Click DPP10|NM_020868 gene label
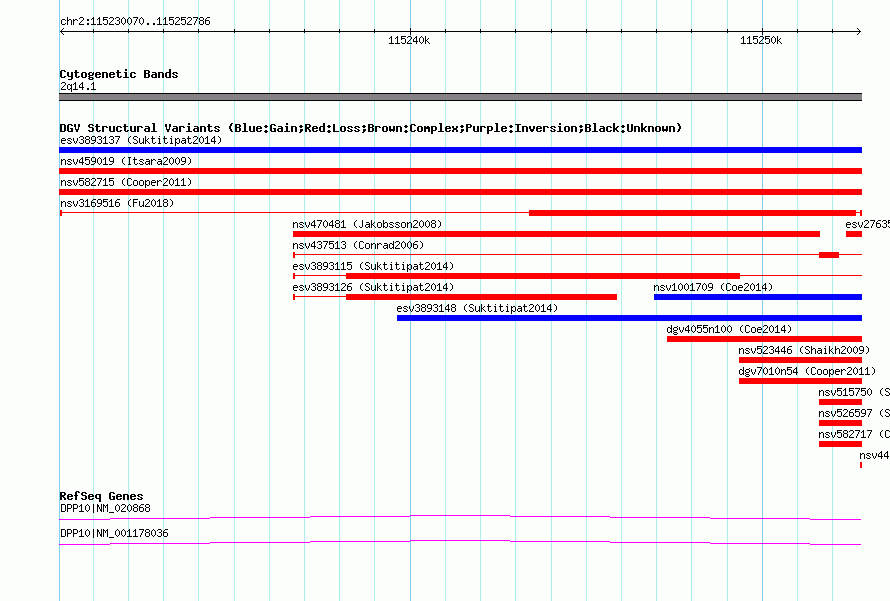890x601 pixels. [105, 508]
